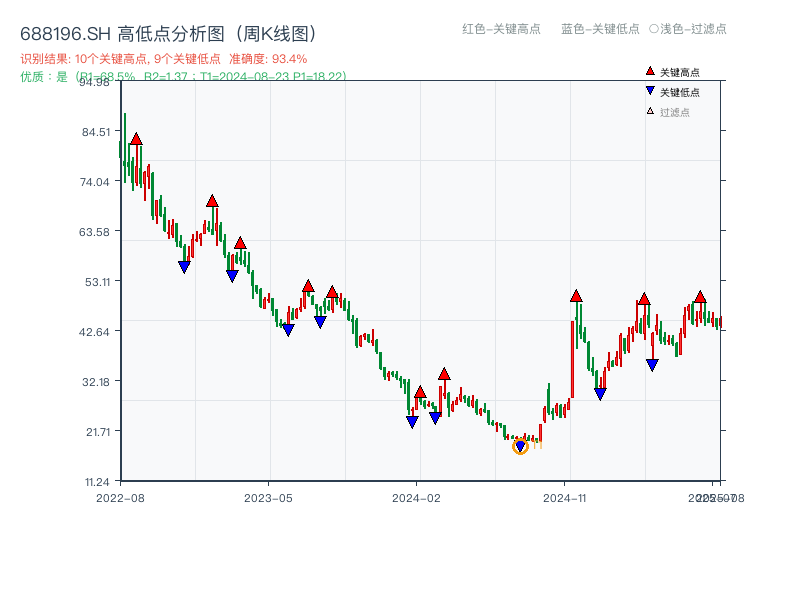Click the red triangle icon in the 关键高点 legend

[x=650, y=71]
